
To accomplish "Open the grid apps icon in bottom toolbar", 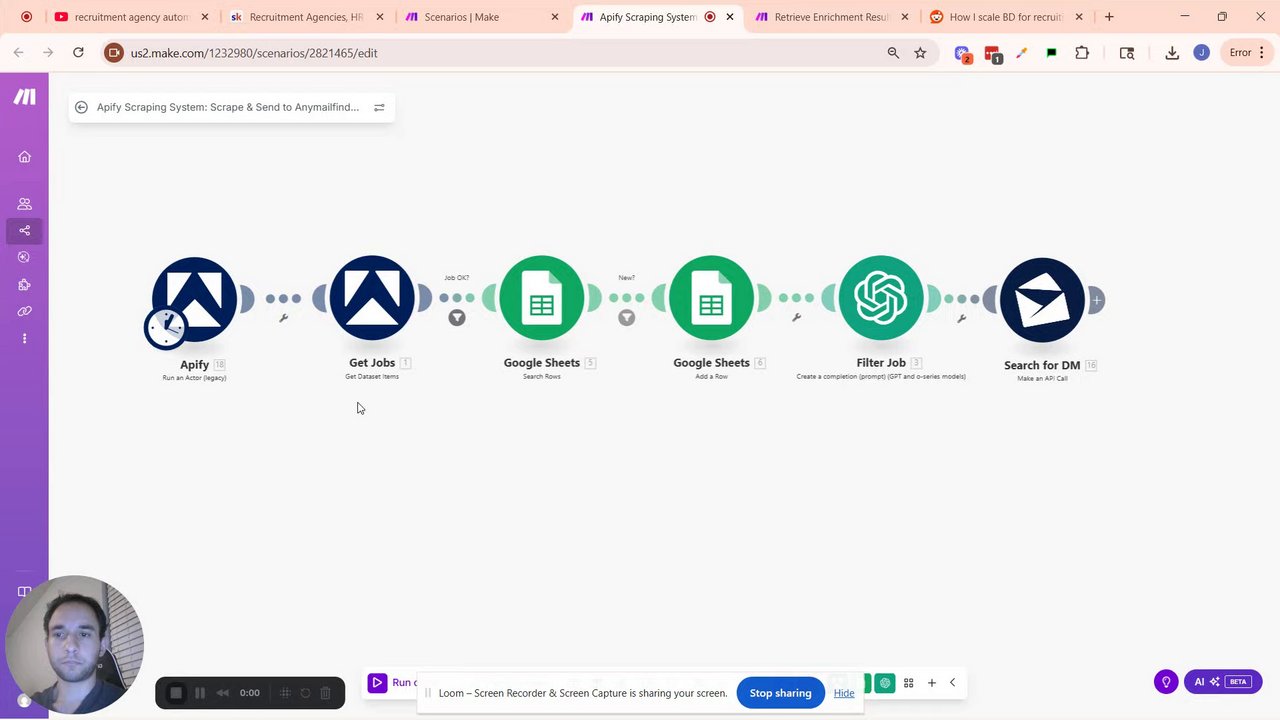I will (909, 683).
